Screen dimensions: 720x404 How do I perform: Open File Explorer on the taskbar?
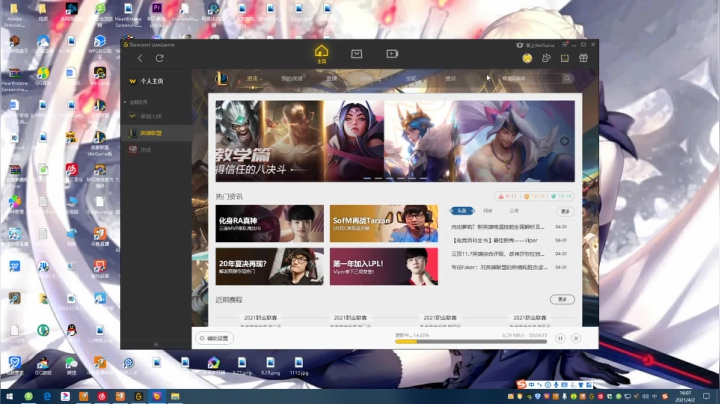175,396
